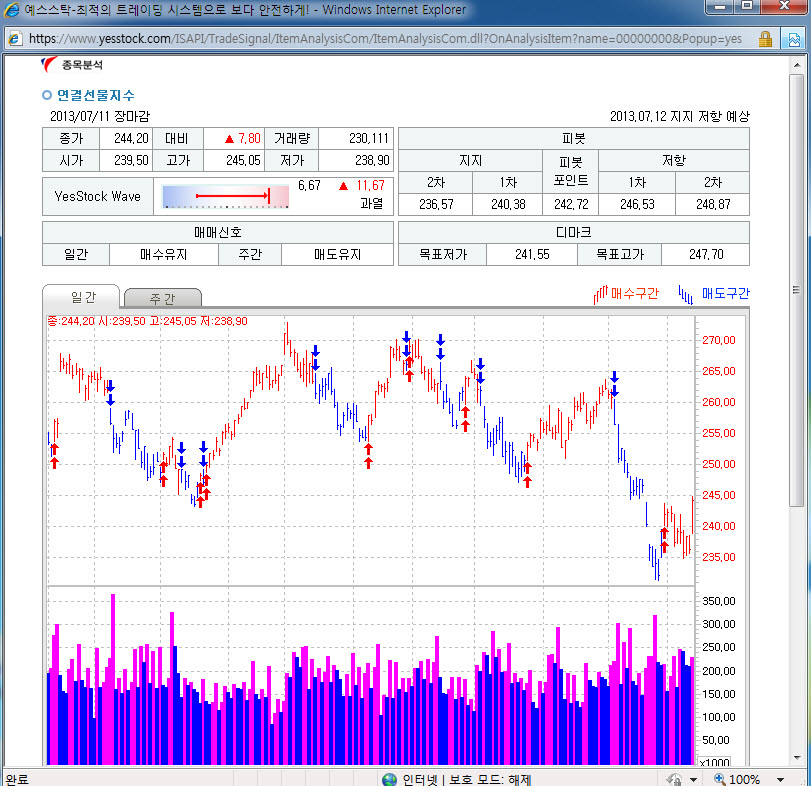Click the Internet zone globe icon in status bar
Image resolution: width=811 pixels, height=786 pixels.
click(x=389, y=779)
